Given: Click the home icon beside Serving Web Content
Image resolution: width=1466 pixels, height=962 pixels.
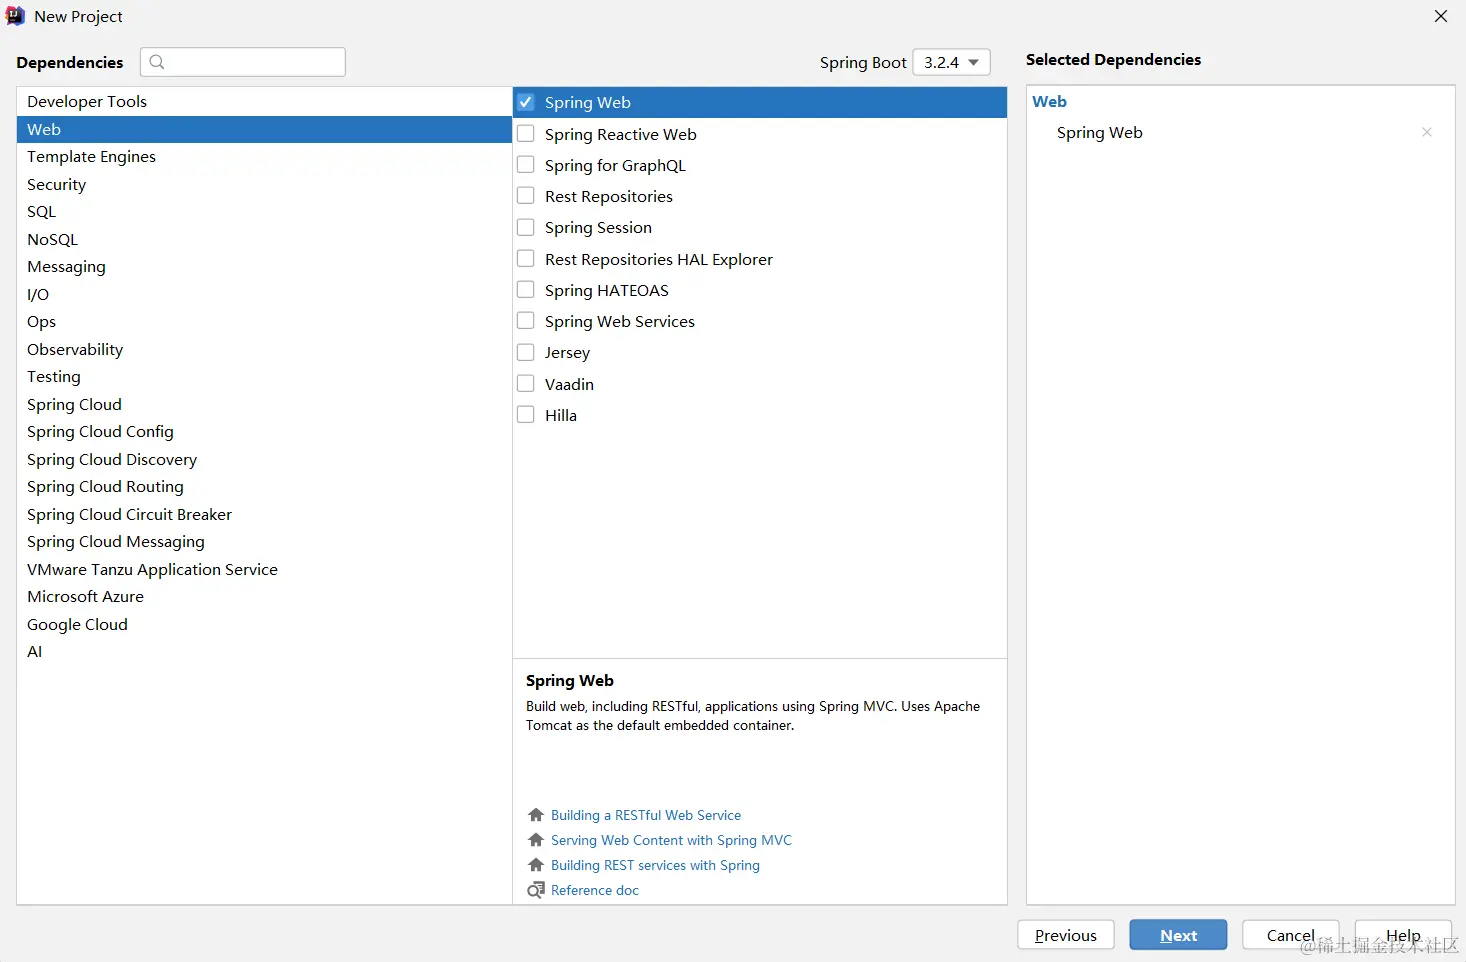Looking at the screenshot, I should [x=536, y=840].
